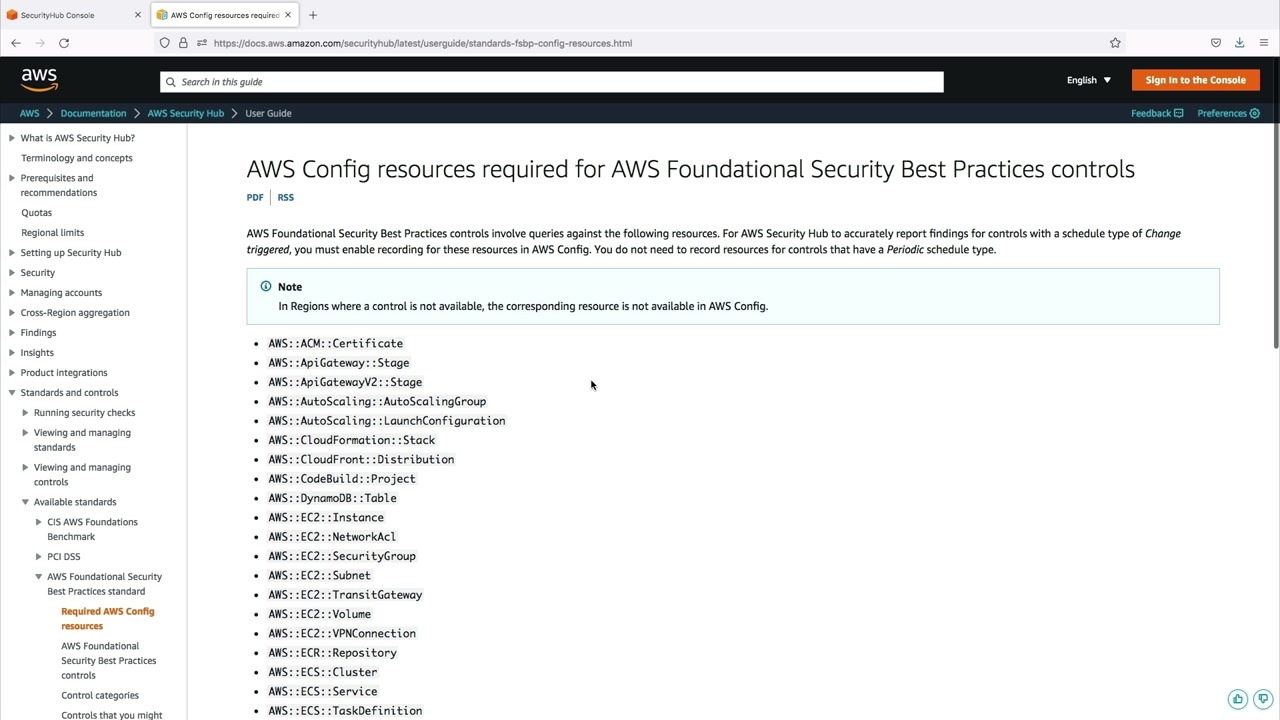Expand the PCI DSS tree item

(x=39, y=557)
